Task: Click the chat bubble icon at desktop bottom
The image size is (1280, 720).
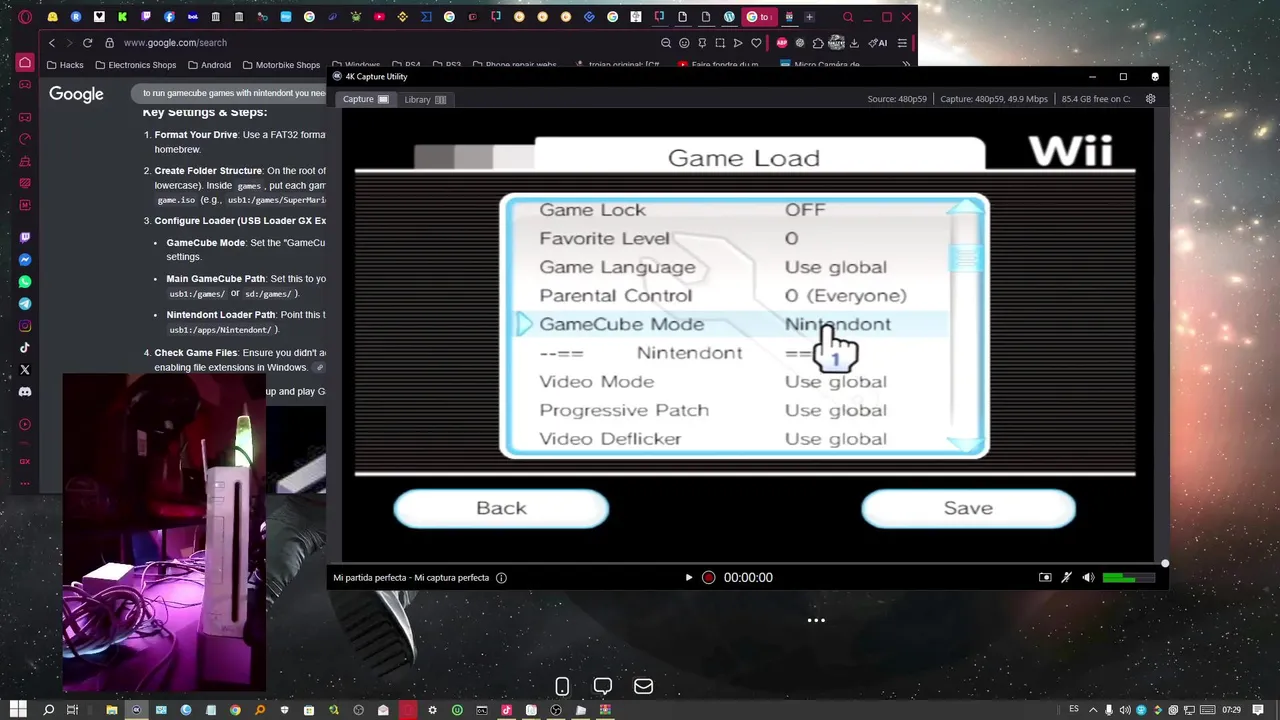Action: [x=603, y=686]
